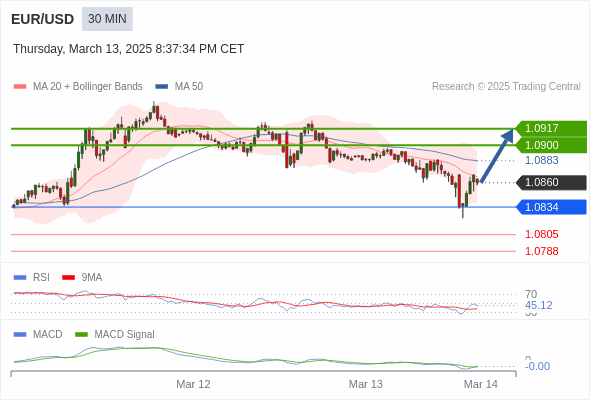Click the Mar 13 date axis label
The image size is (590, 400).
pyautogui.click(x=366, y=384)
